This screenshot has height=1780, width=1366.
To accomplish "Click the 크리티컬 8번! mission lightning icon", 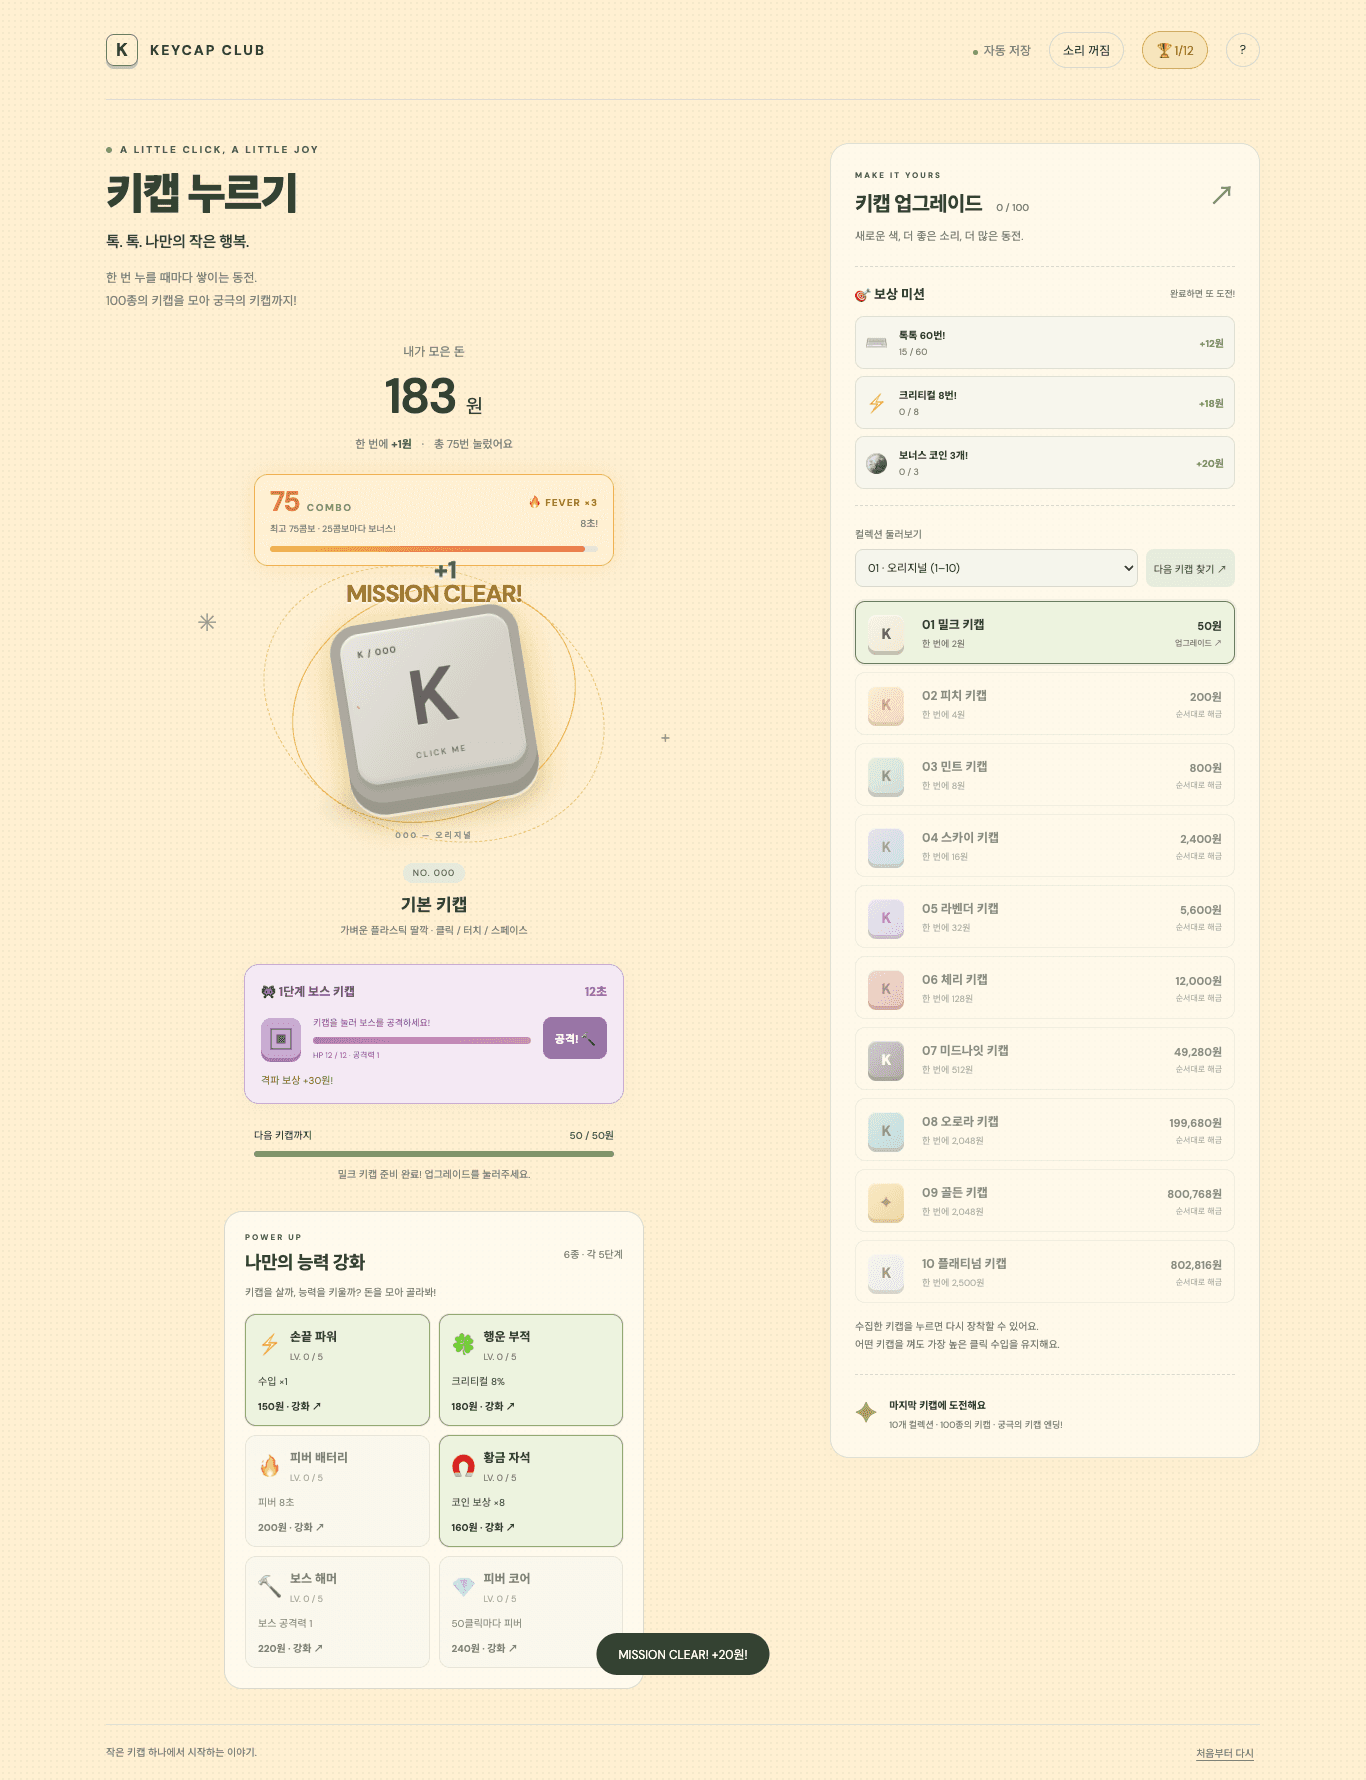I will 877,403.
